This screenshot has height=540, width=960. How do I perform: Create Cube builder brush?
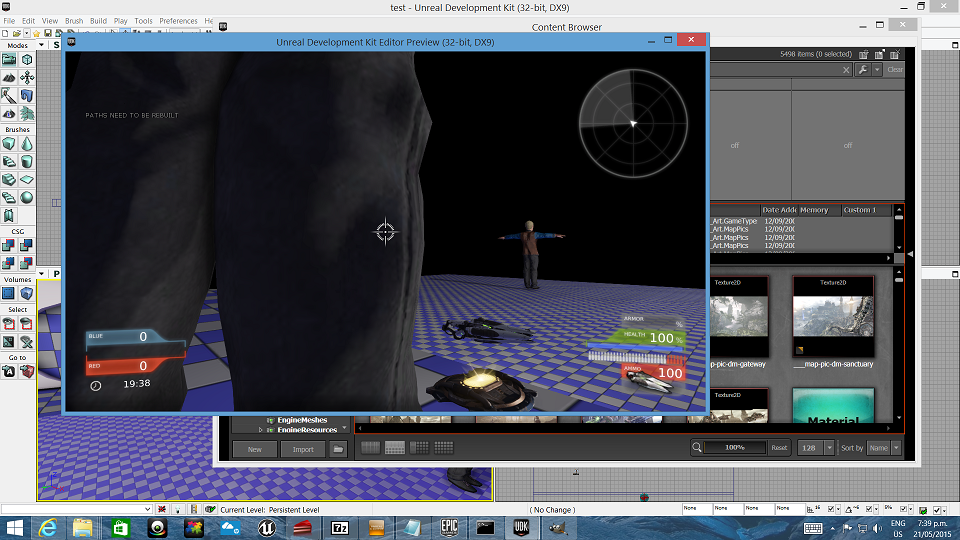pos(9,144)
